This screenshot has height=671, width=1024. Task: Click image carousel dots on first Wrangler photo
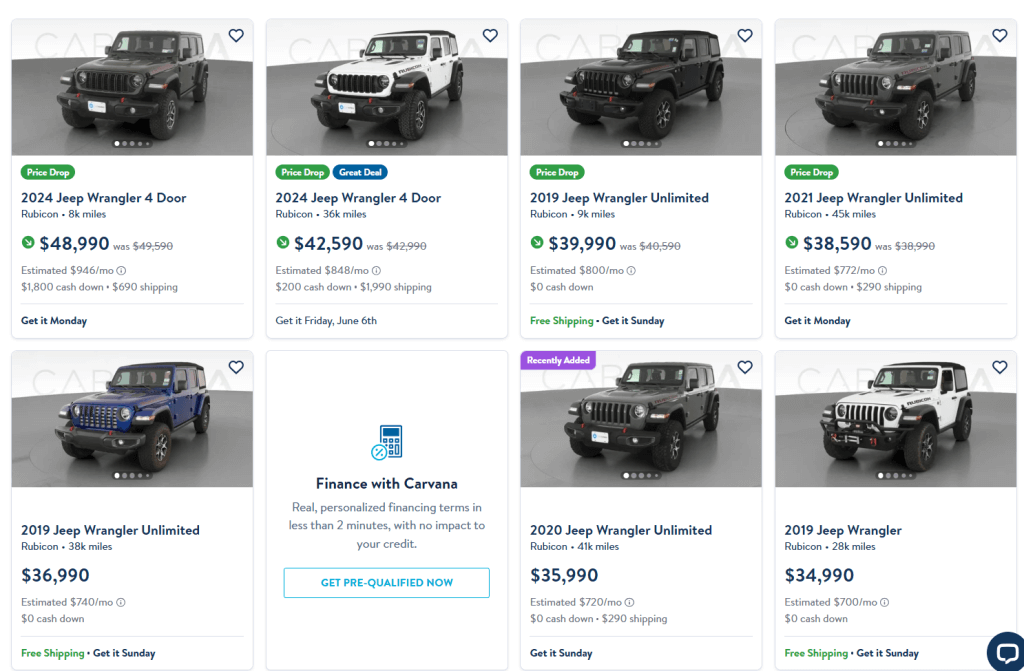pyautogui.click(x=132, y=144)
